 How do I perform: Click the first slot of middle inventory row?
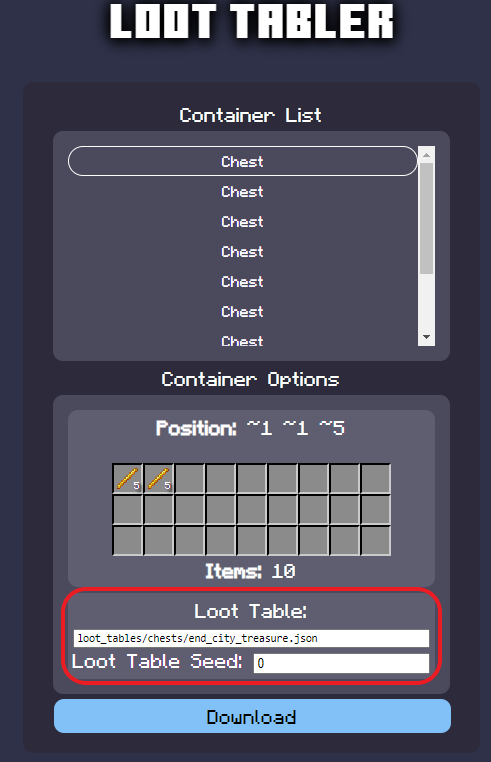pos(128,510)
